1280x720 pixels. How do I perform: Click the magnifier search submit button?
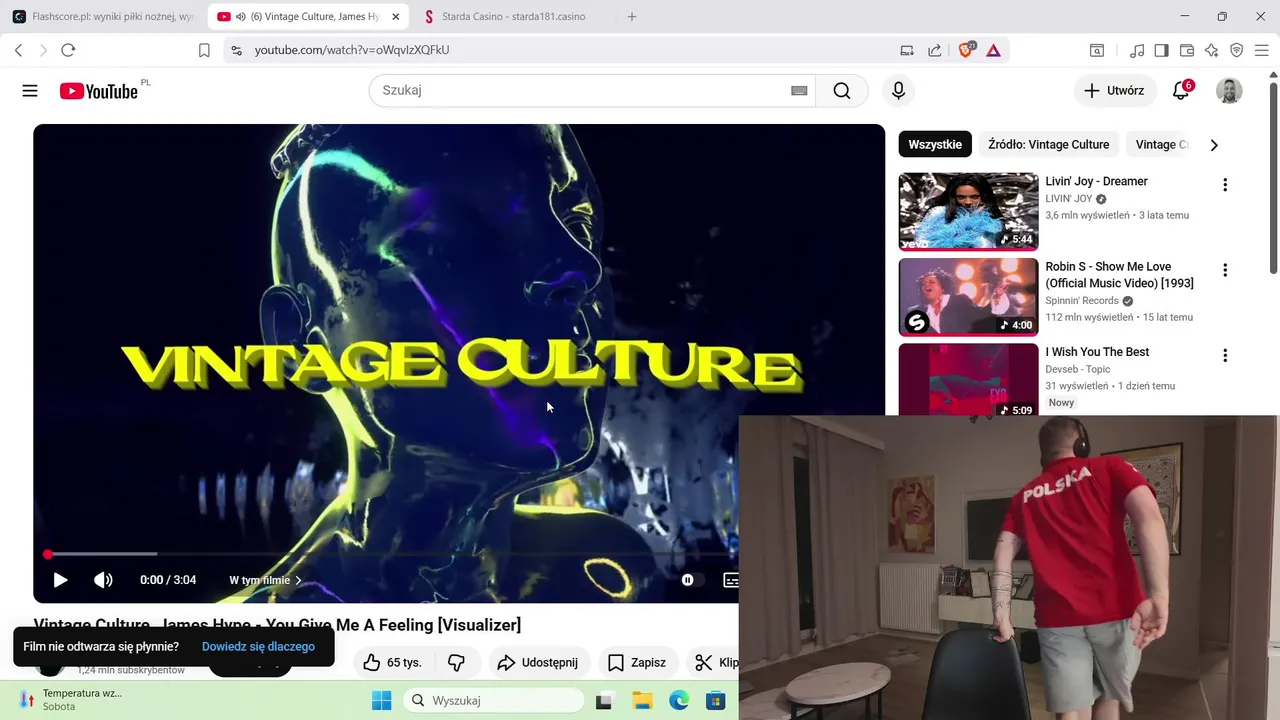pyautogui.click(x=842, y=91)
